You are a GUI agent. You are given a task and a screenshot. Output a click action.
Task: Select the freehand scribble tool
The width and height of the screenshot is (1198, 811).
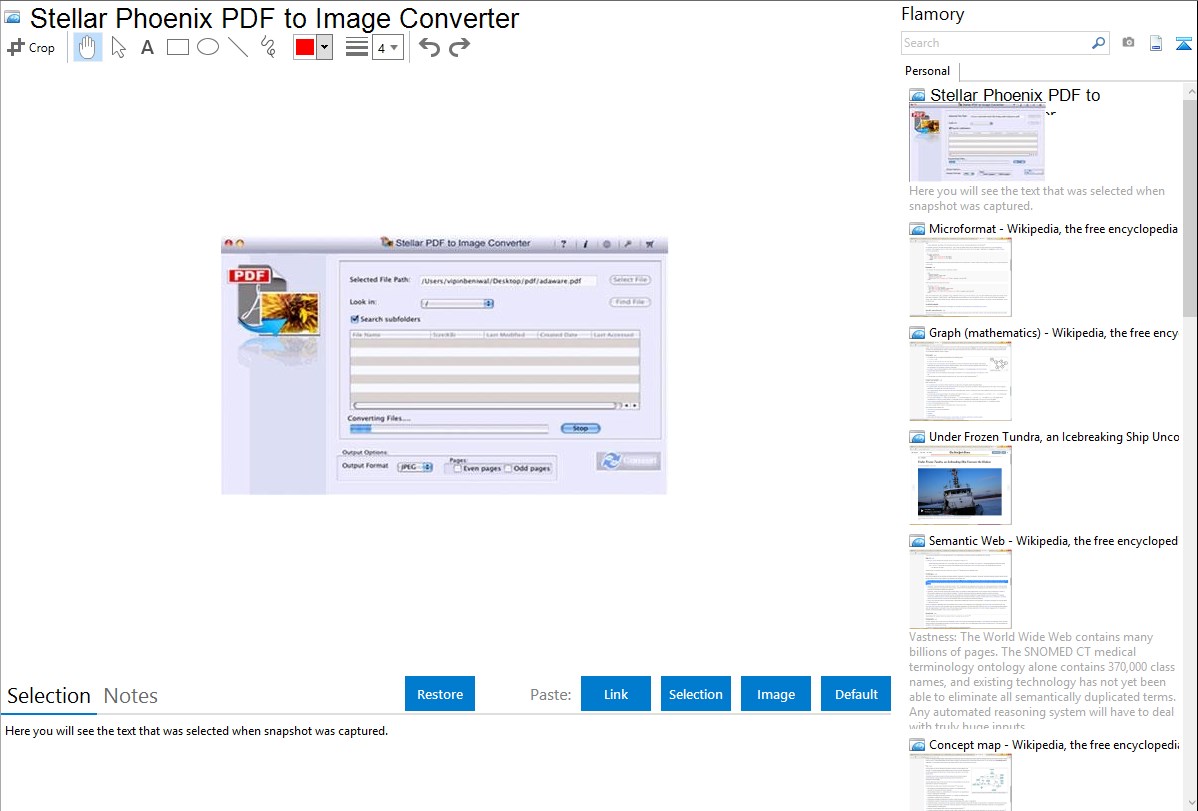[x=268, y=47]
